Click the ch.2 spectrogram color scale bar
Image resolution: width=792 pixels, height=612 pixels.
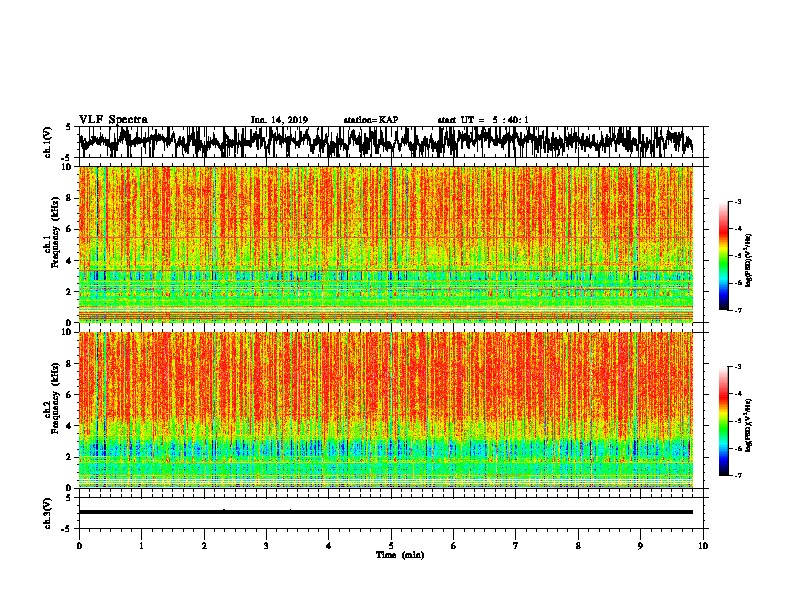[724, 421]
